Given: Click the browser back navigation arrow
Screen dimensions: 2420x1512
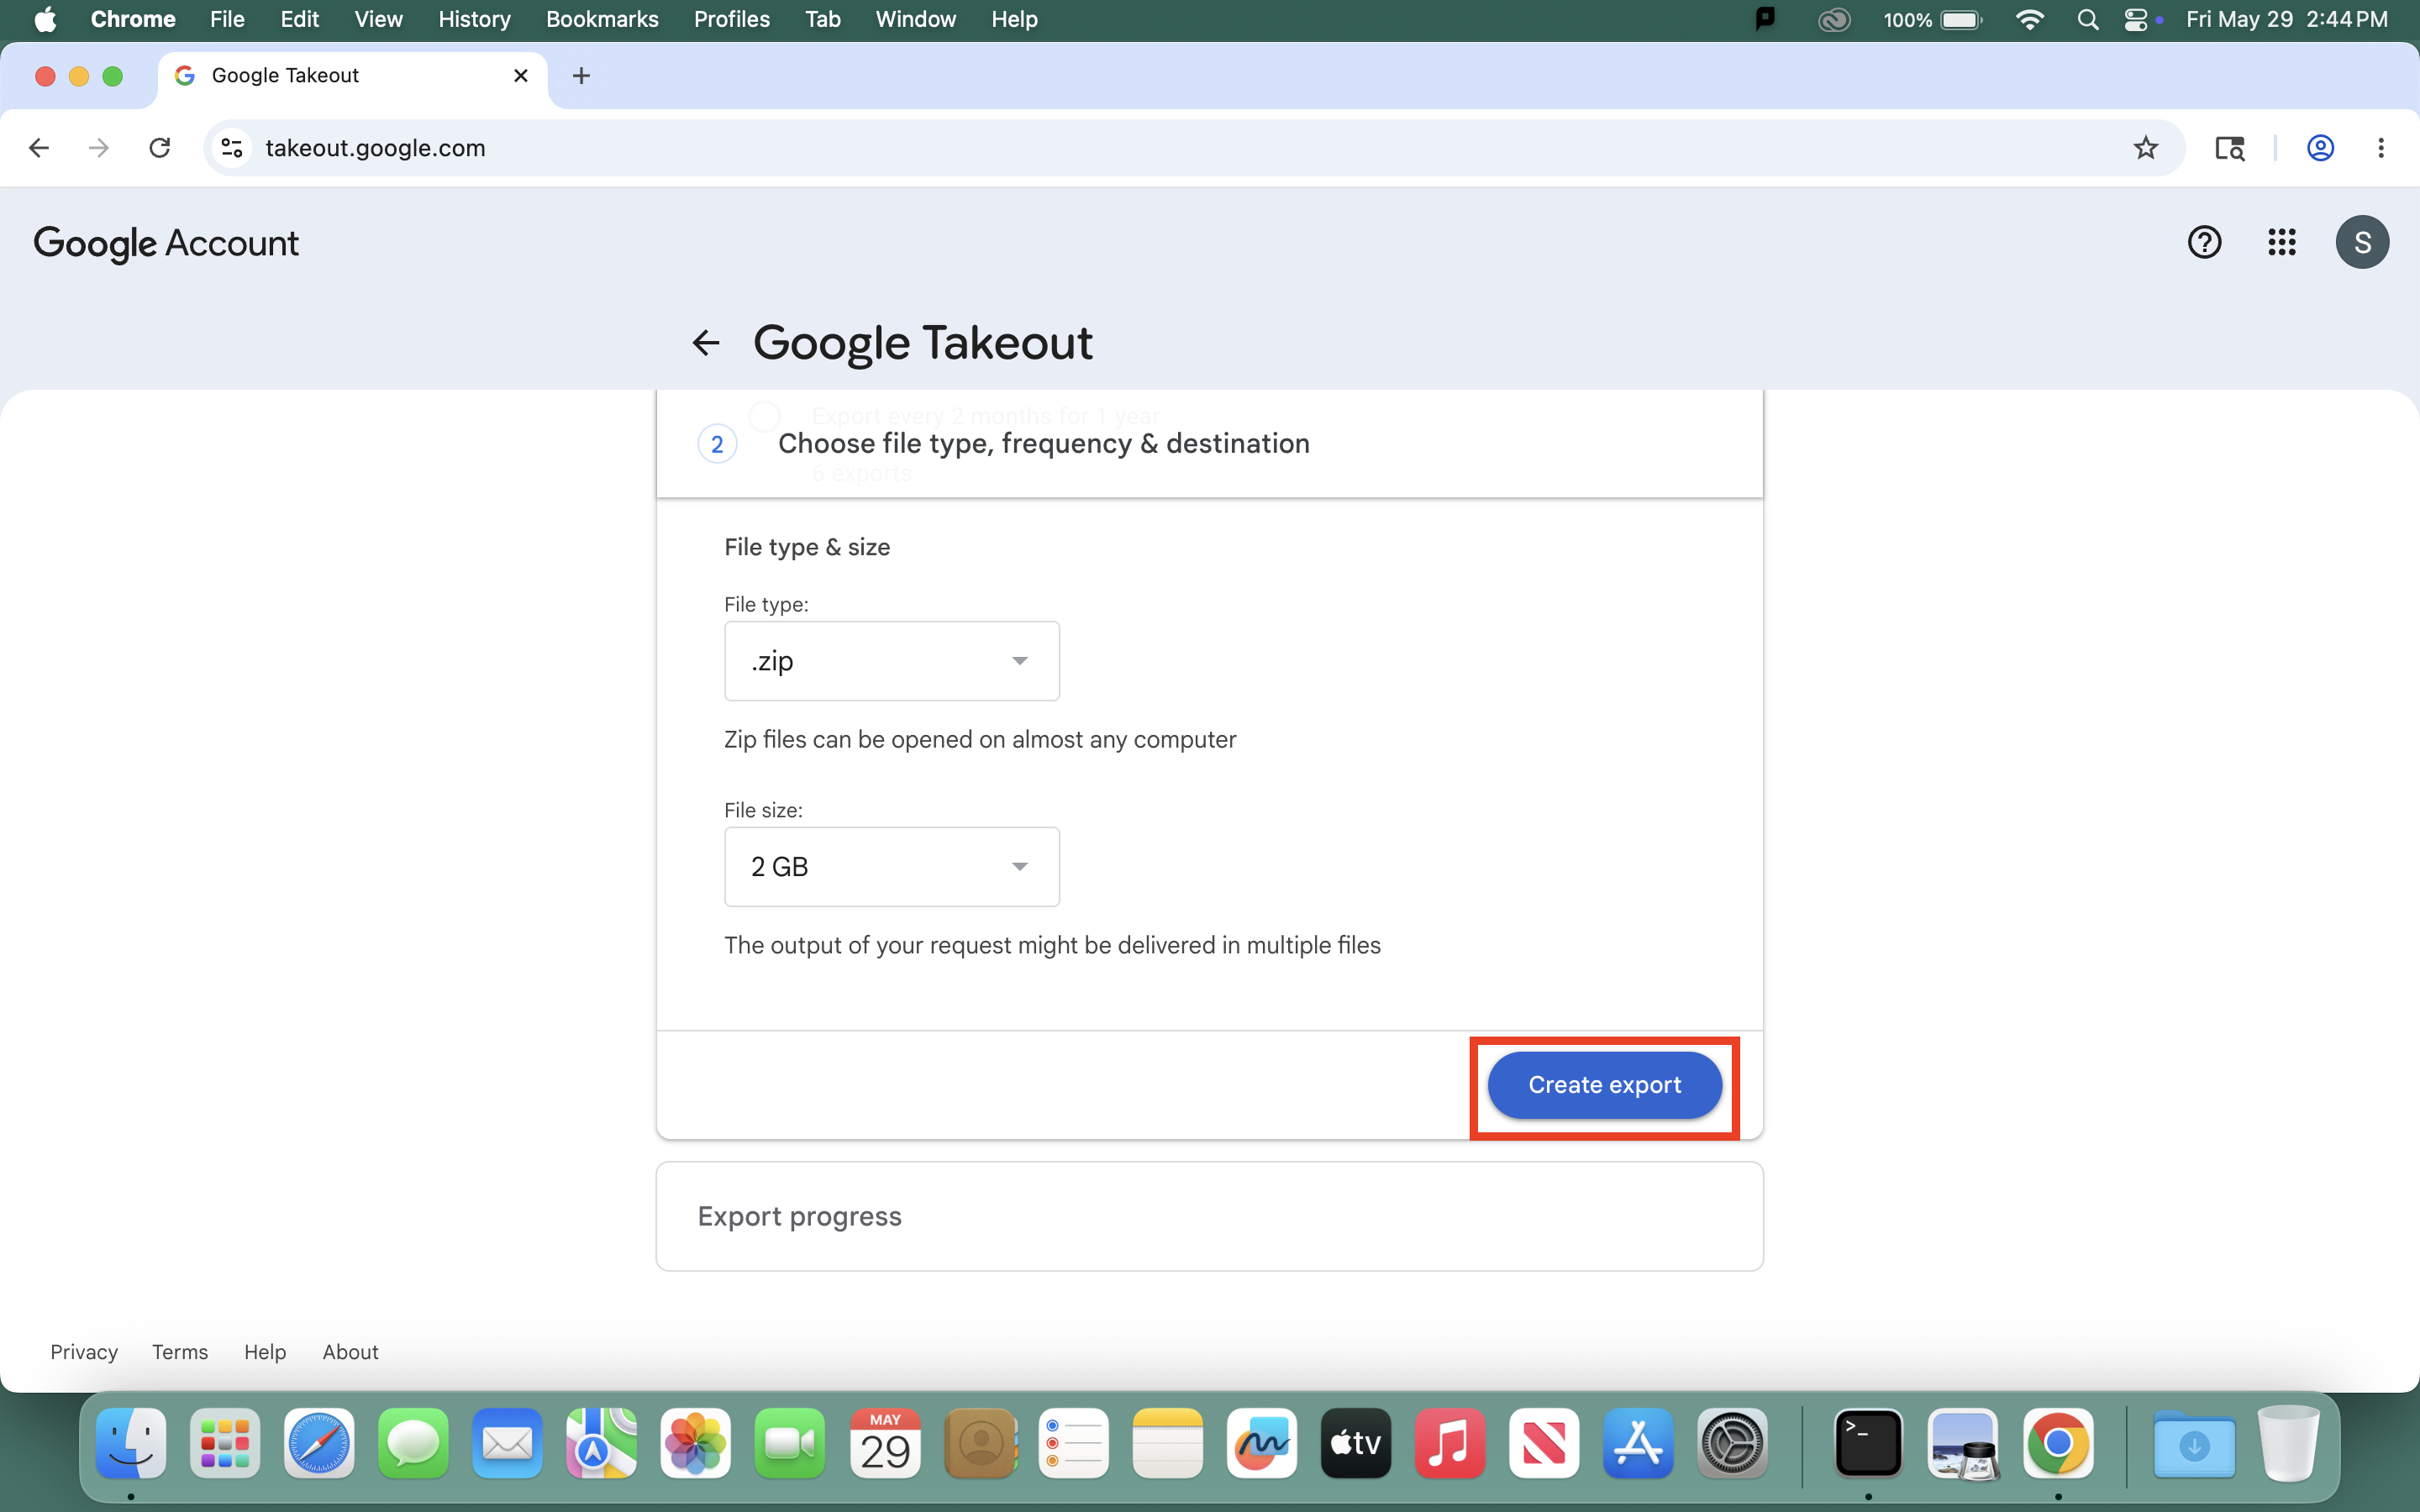Looking at the screenshot, I should pos(39,148).
